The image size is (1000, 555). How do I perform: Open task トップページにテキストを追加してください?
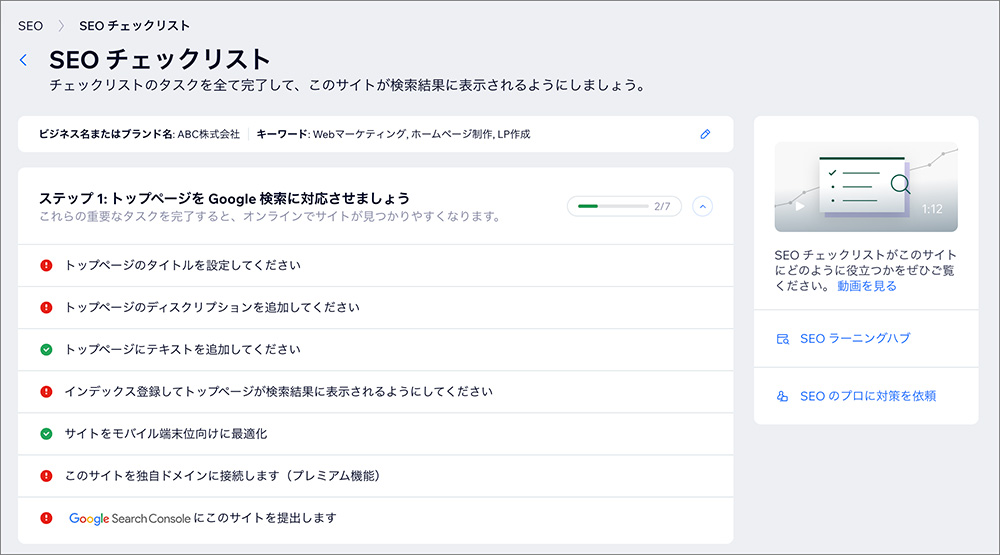376,350
